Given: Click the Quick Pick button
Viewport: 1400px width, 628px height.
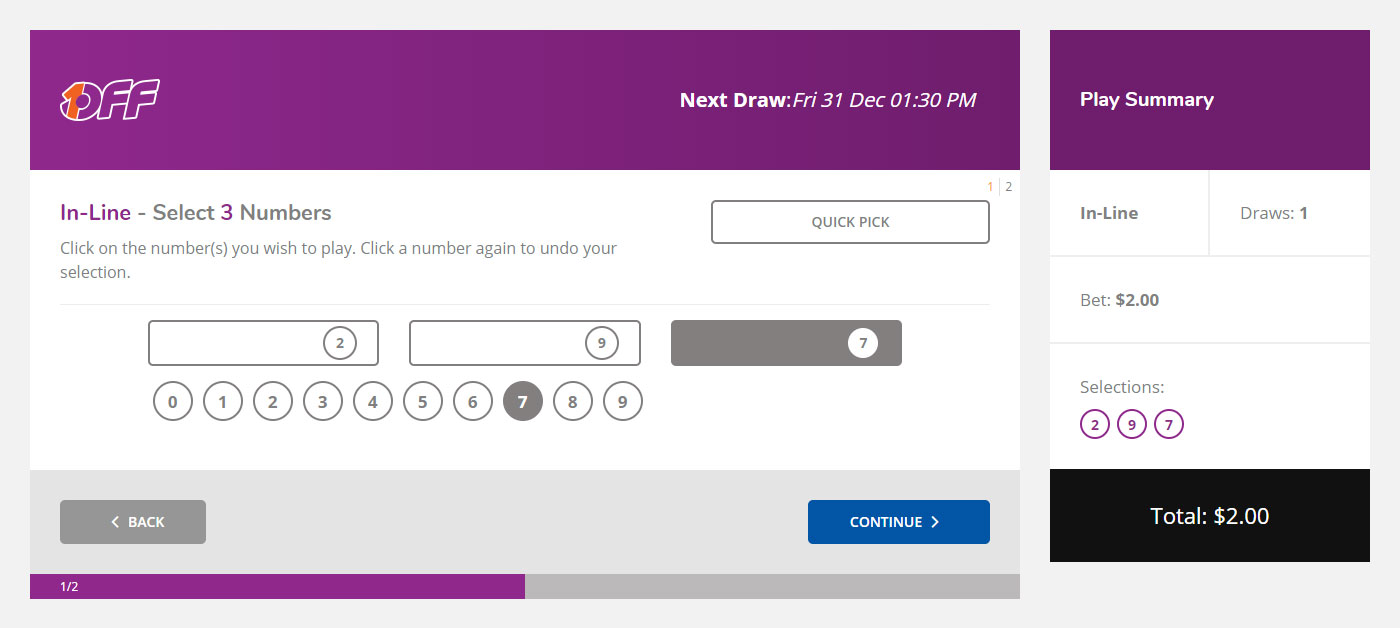Looking at the screenshot, I should click(x=850, y=222).
